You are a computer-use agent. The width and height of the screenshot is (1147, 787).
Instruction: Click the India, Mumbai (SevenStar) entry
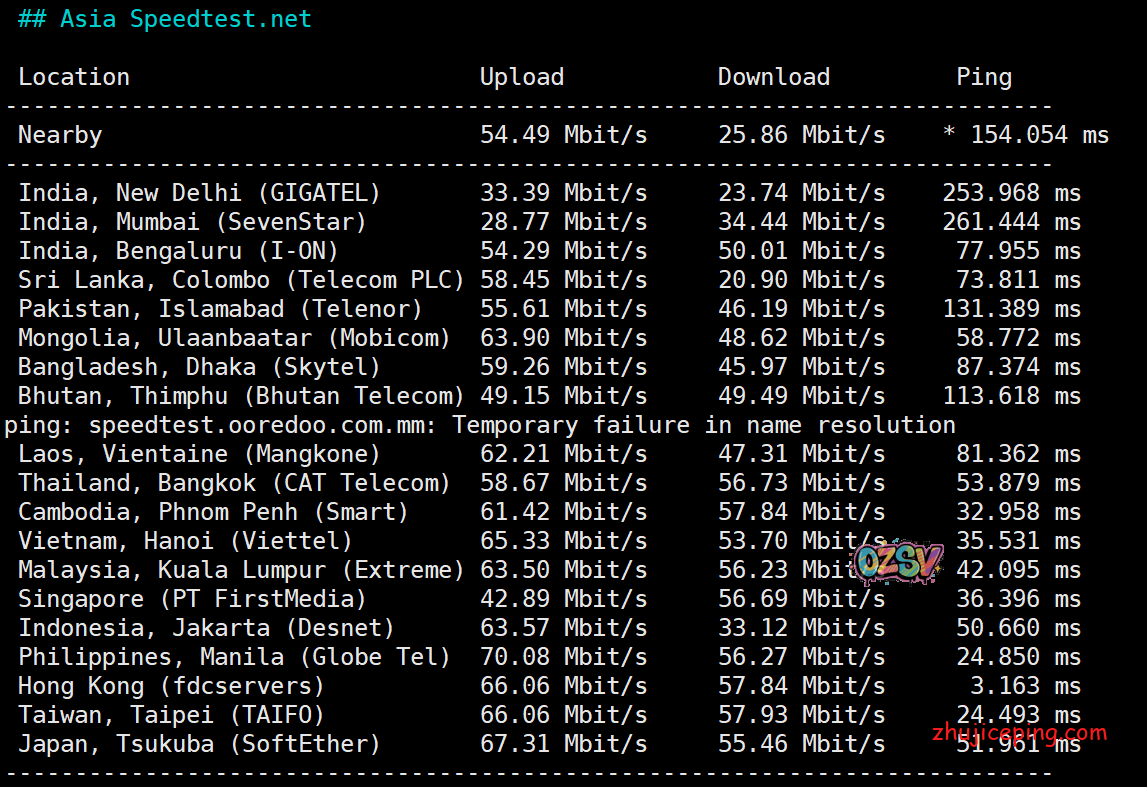(x=192, y=222)
